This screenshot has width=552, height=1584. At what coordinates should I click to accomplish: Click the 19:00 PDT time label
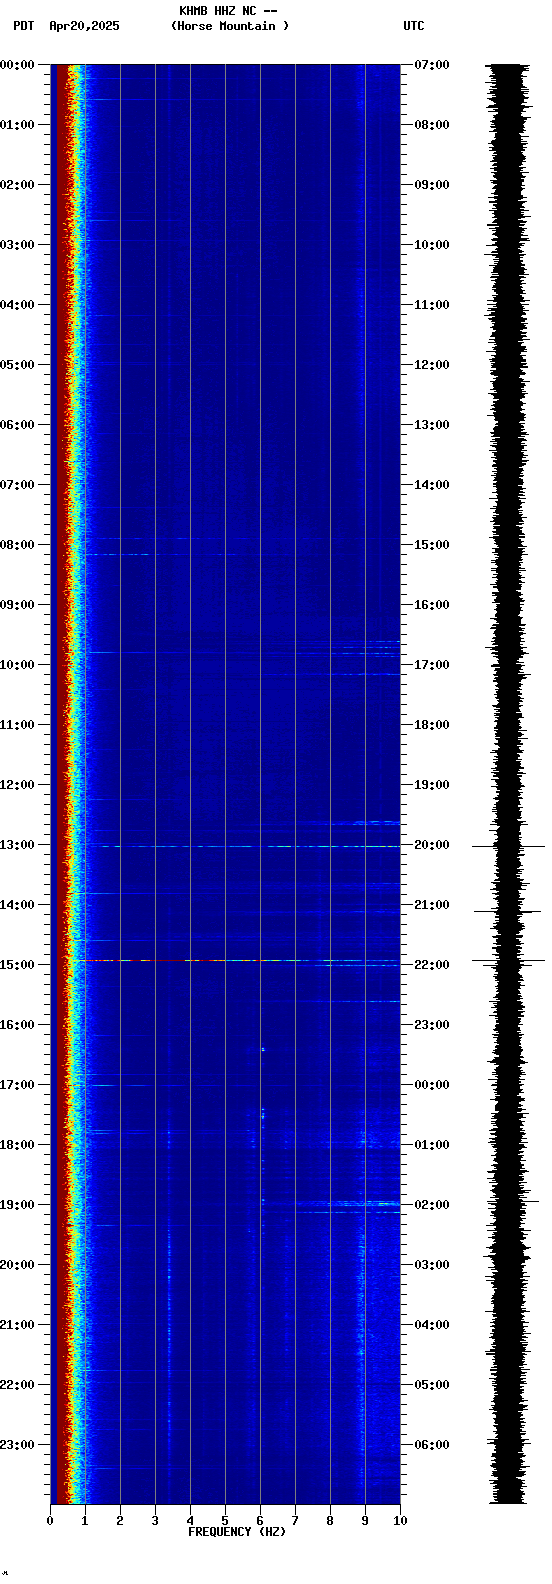(x=17, y=1205)
